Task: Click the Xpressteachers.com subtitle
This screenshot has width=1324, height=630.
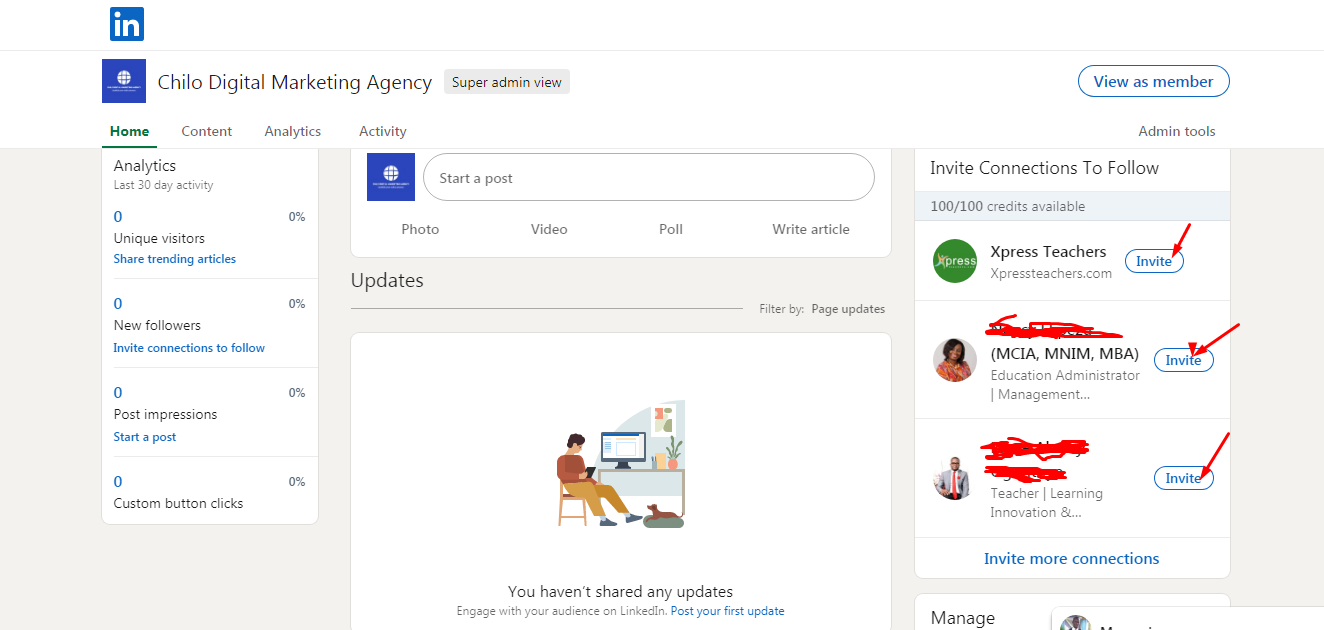Action: [1051, 273]
